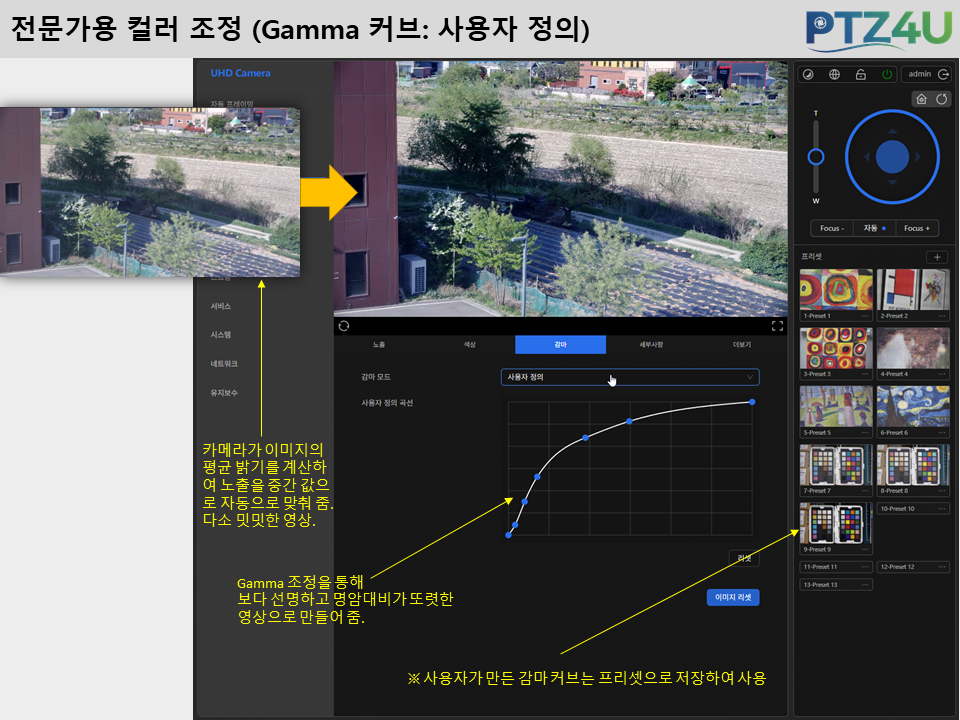Click the fullscreen icon below the video
This screenshot has height=720, width=960.
tap(778, 326)
